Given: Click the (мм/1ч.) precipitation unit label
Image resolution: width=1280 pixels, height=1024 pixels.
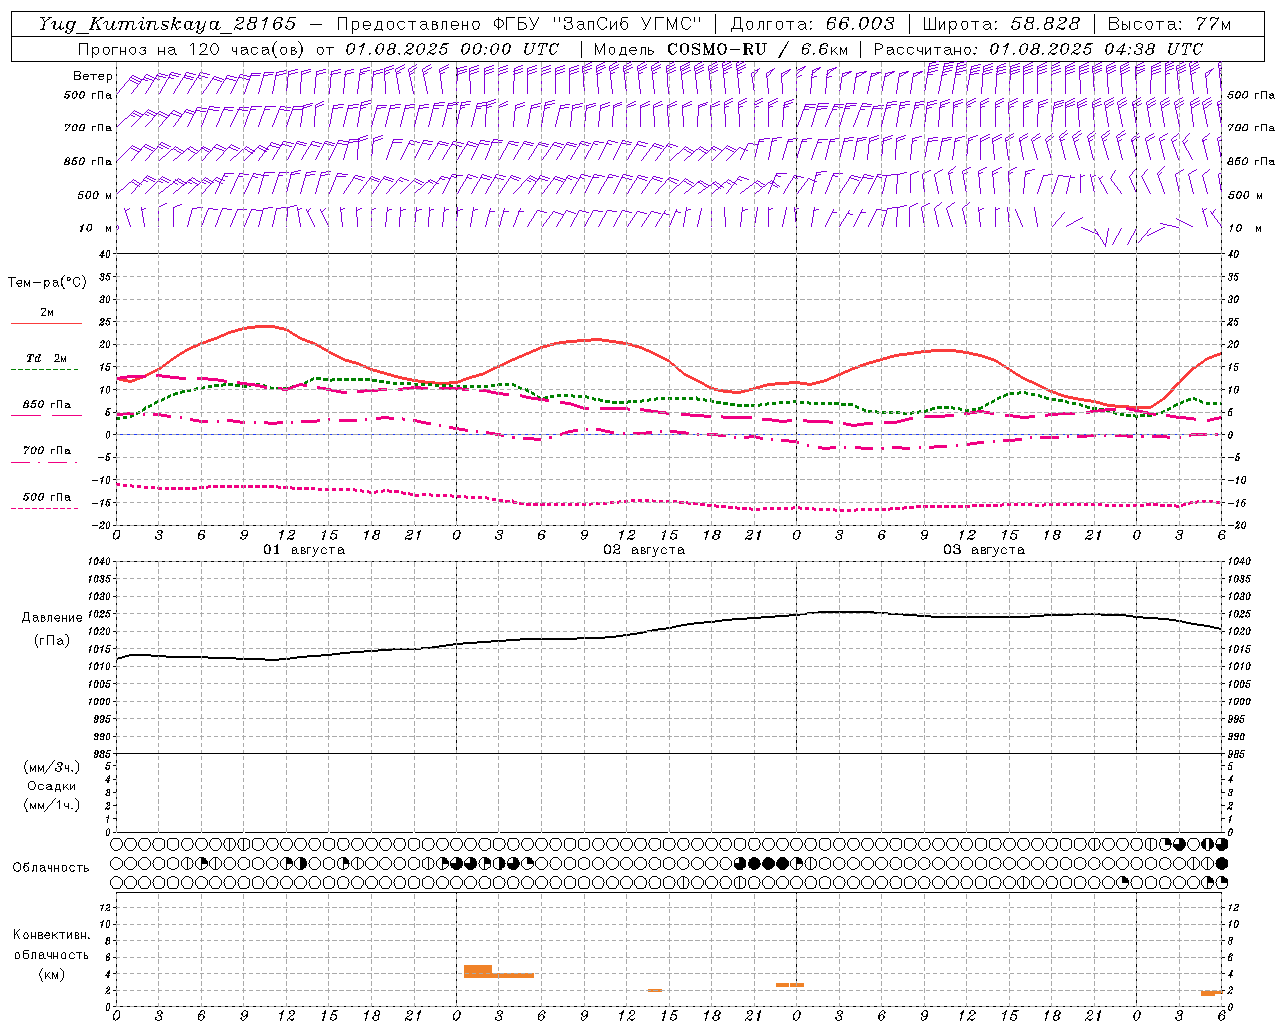Looking at the screenshot, I should 52,805.
